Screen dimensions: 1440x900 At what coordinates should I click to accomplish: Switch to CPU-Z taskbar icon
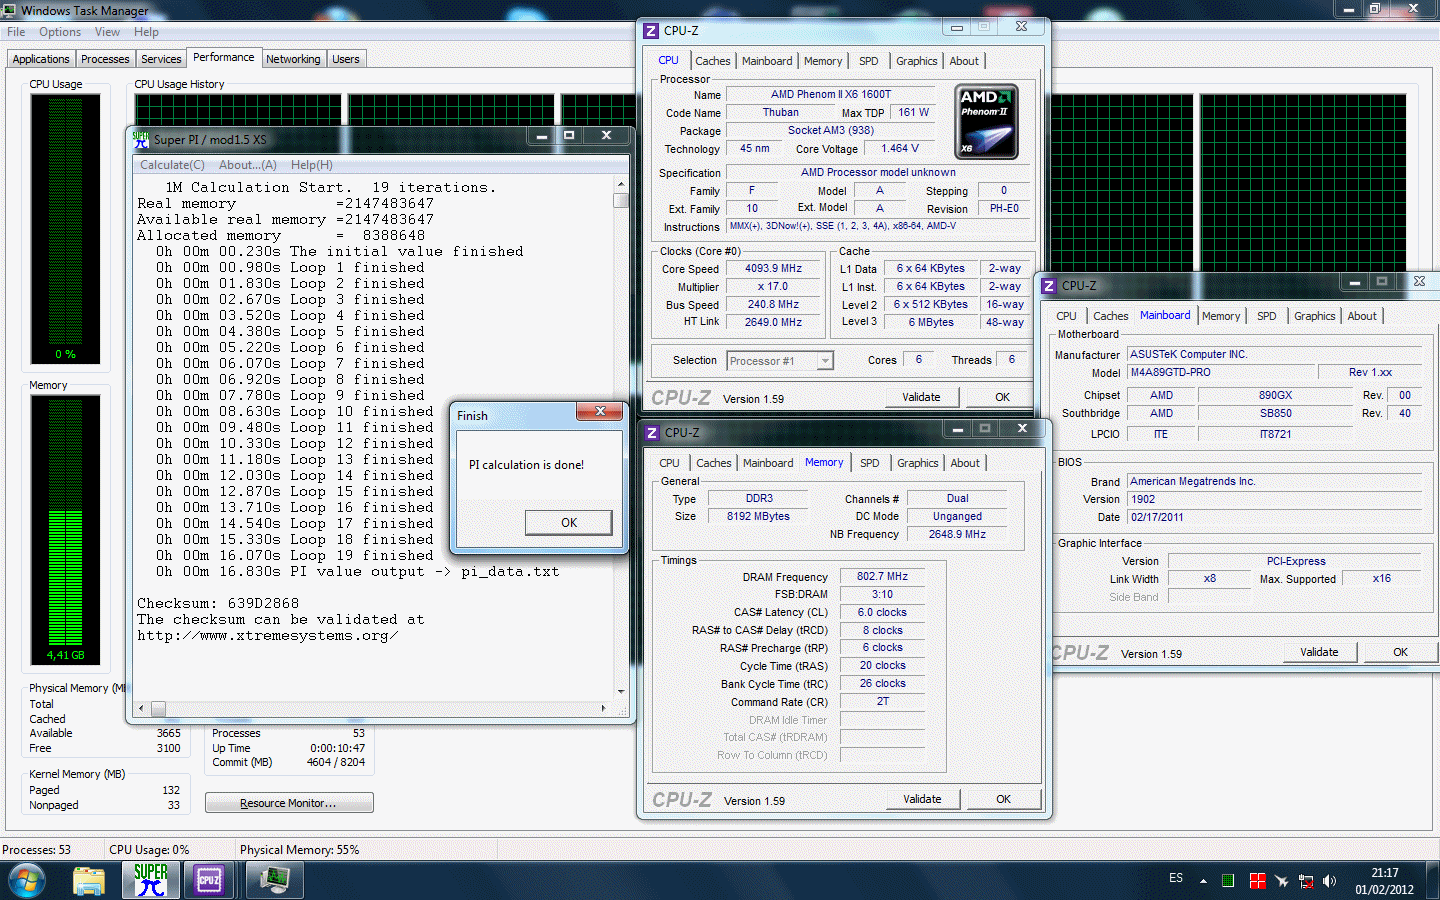point(209,881)
